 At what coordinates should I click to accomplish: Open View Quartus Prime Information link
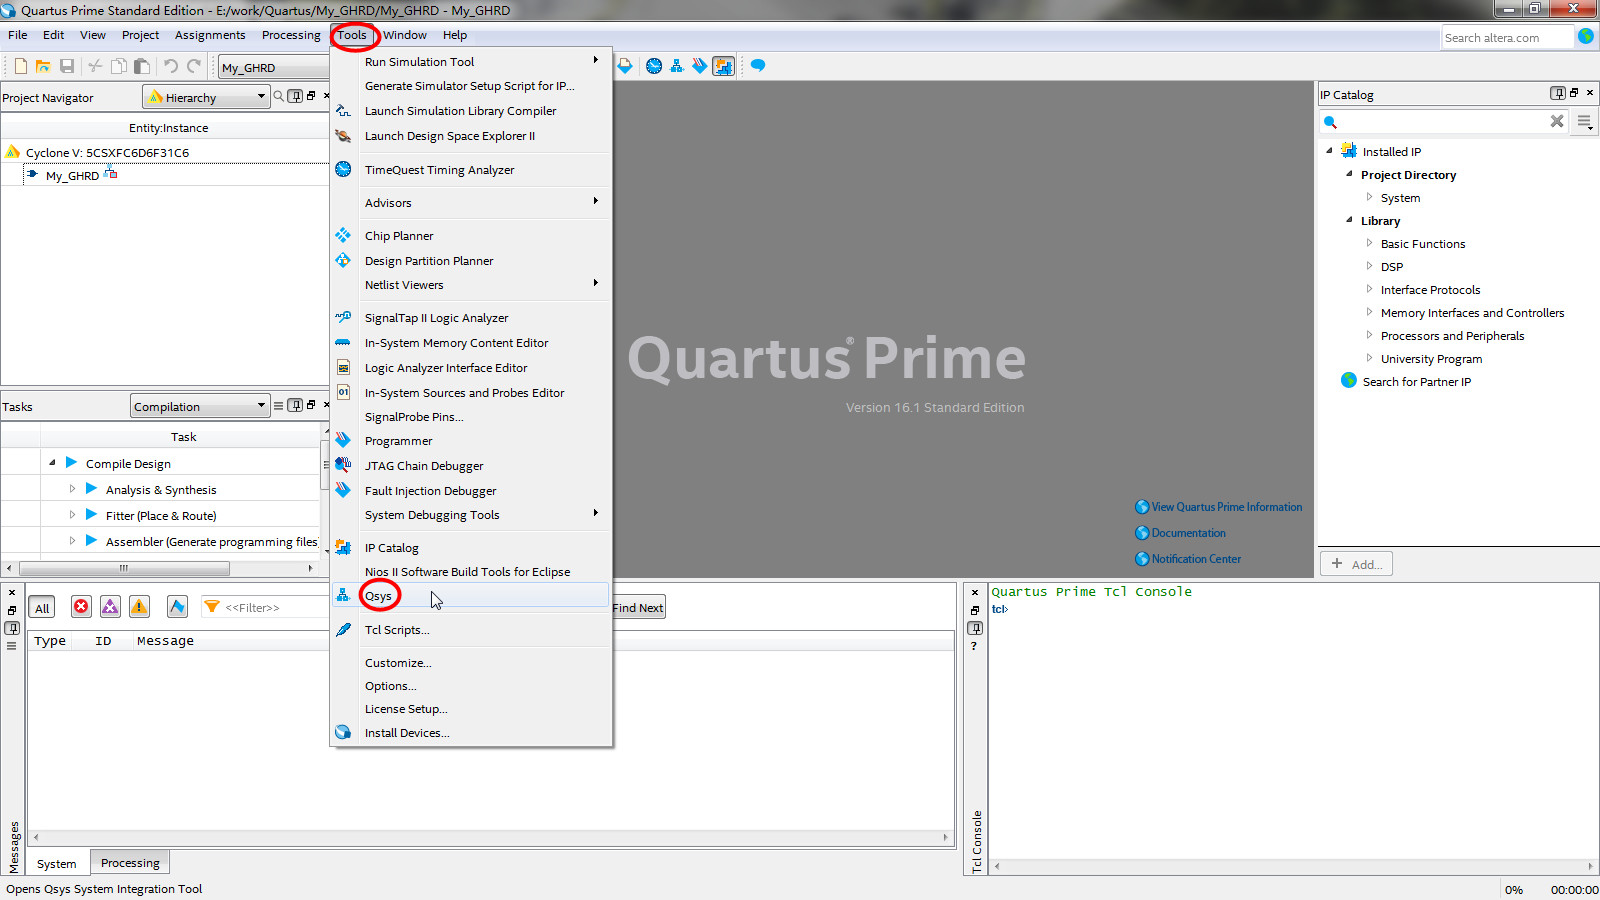click(1227, 507)
